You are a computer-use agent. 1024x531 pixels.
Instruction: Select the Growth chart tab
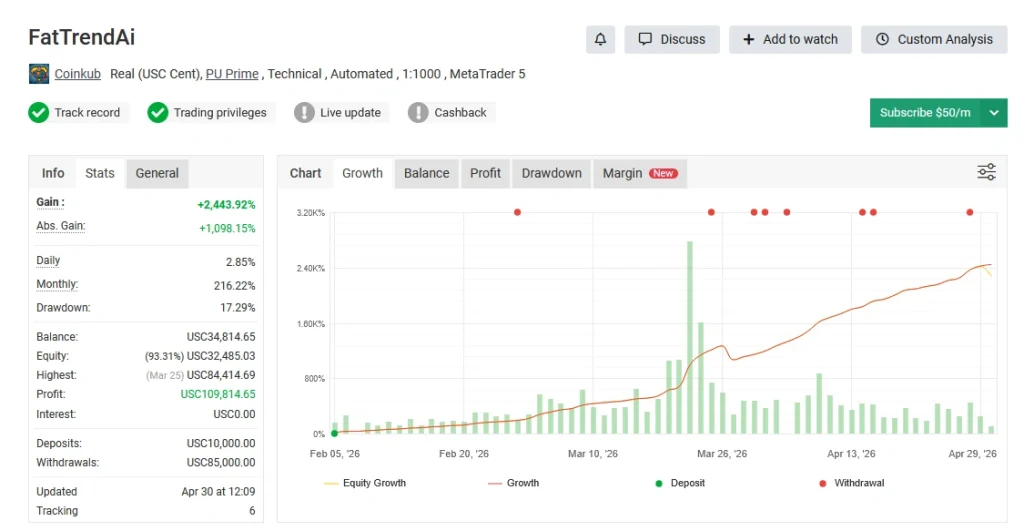point(362,173)
